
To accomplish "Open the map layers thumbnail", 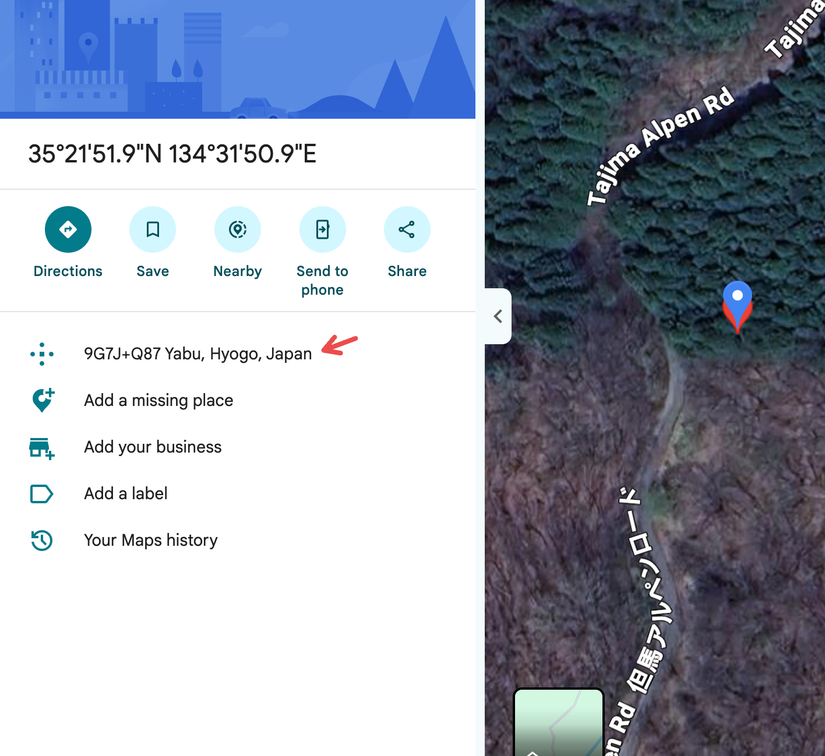I will click(x=559, y=722).
